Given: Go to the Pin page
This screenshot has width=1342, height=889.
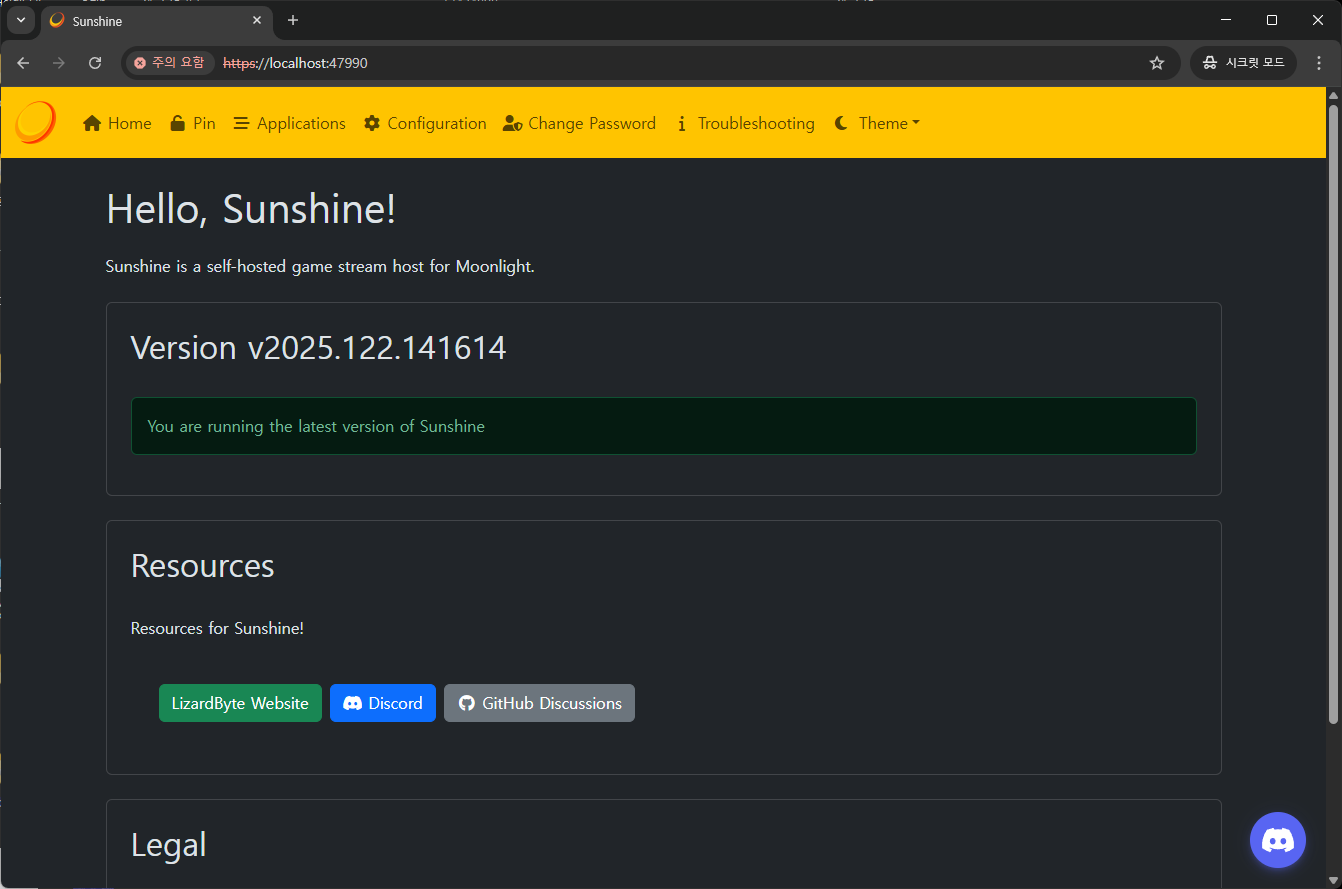Looking at the screenshot, I should (x=193, y=123).
